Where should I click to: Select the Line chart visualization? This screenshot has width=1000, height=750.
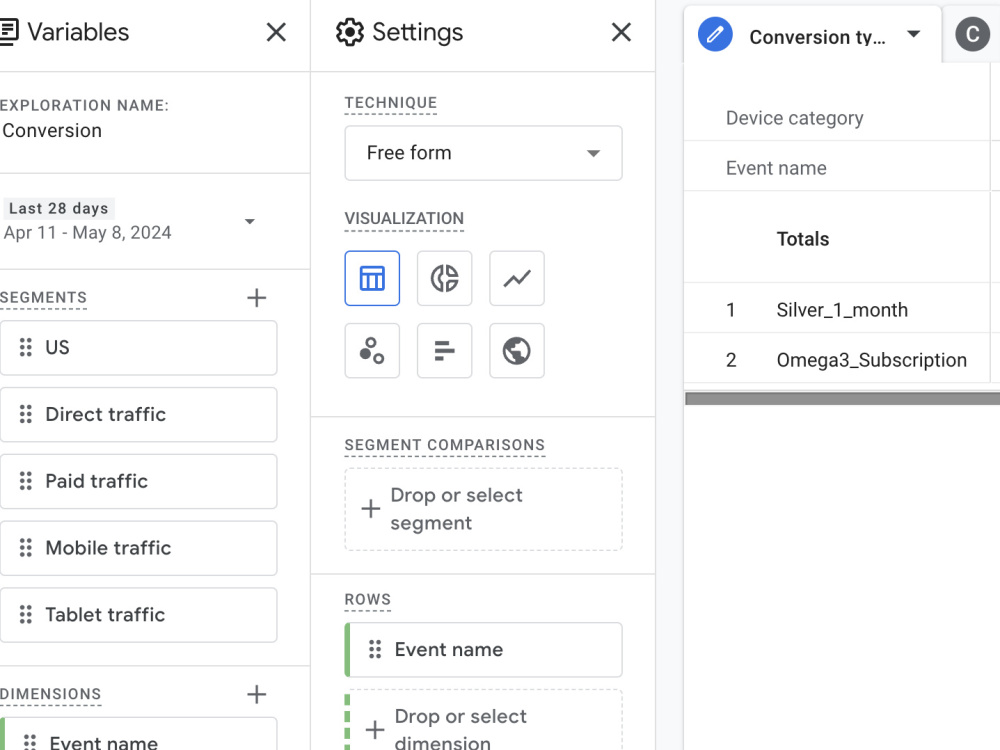coord(517,278)
